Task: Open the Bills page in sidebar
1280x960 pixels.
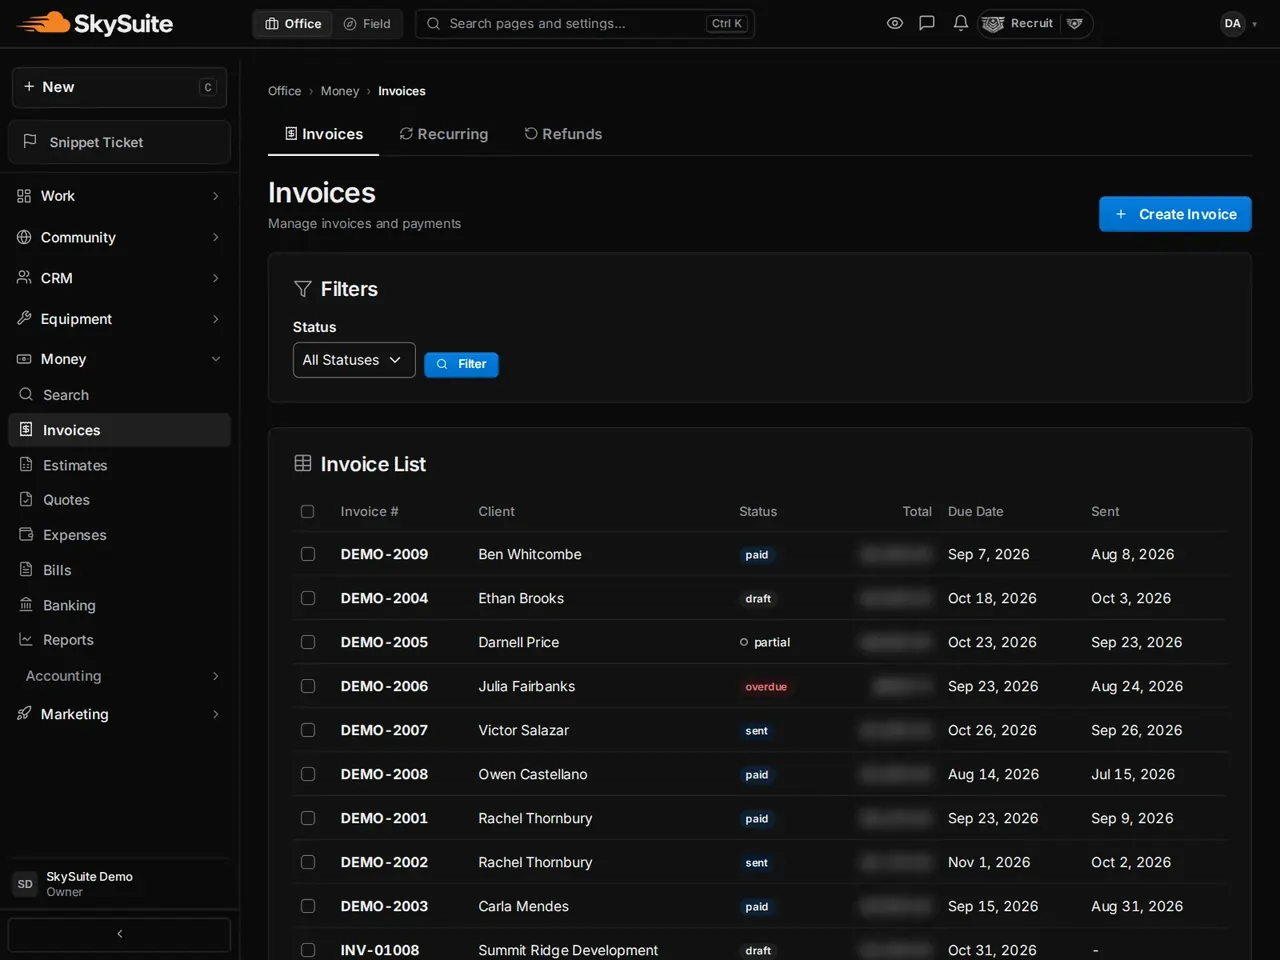Action: click(x=119, y=570)
